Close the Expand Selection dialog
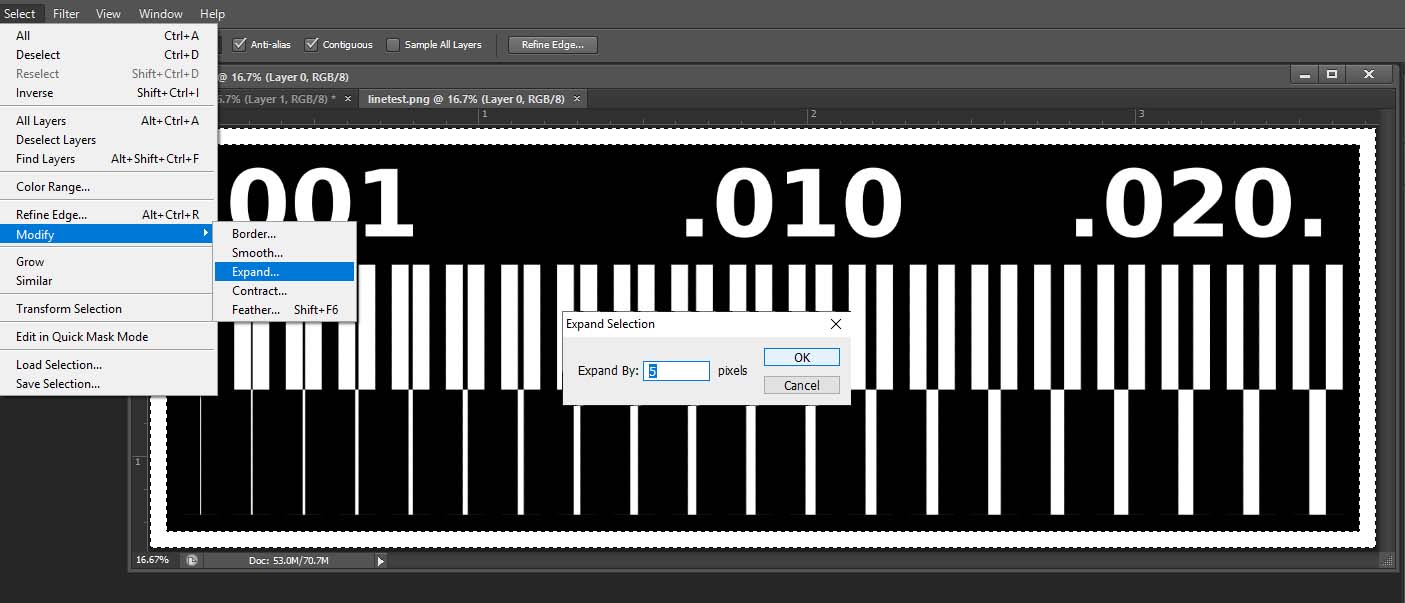Screen dimensions: 1405x603 (x=836, y=324)
